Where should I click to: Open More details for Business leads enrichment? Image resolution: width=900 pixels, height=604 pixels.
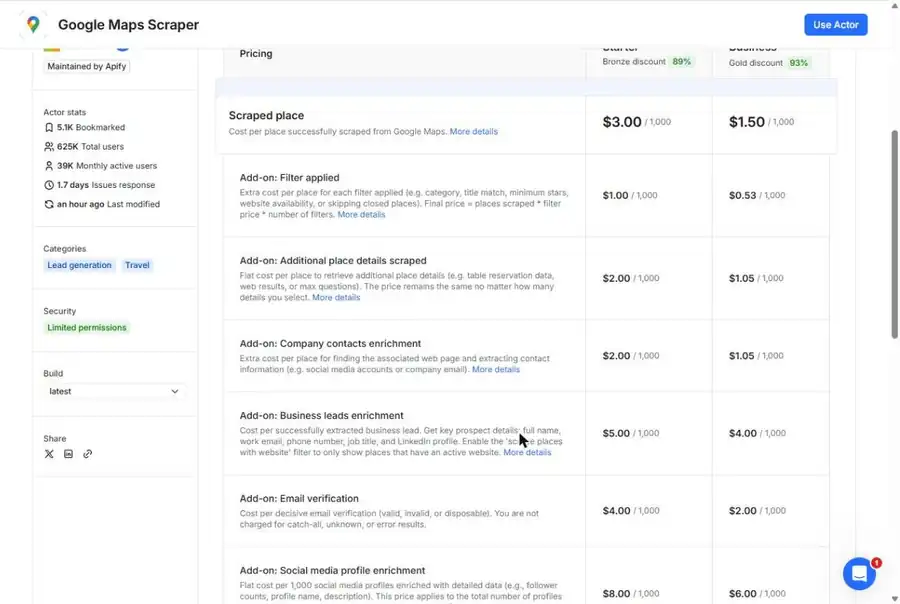coord(527,452)
